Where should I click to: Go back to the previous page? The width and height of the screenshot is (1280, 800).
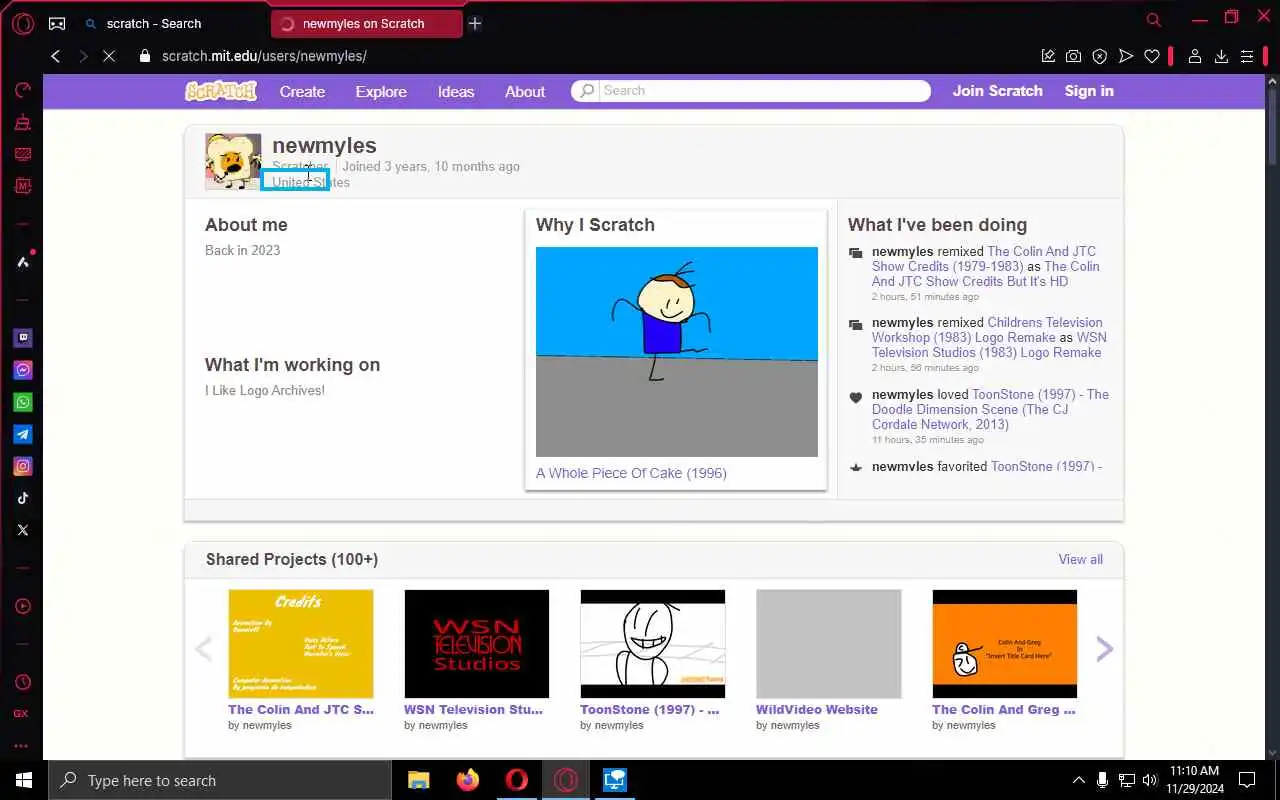[56, 57]
